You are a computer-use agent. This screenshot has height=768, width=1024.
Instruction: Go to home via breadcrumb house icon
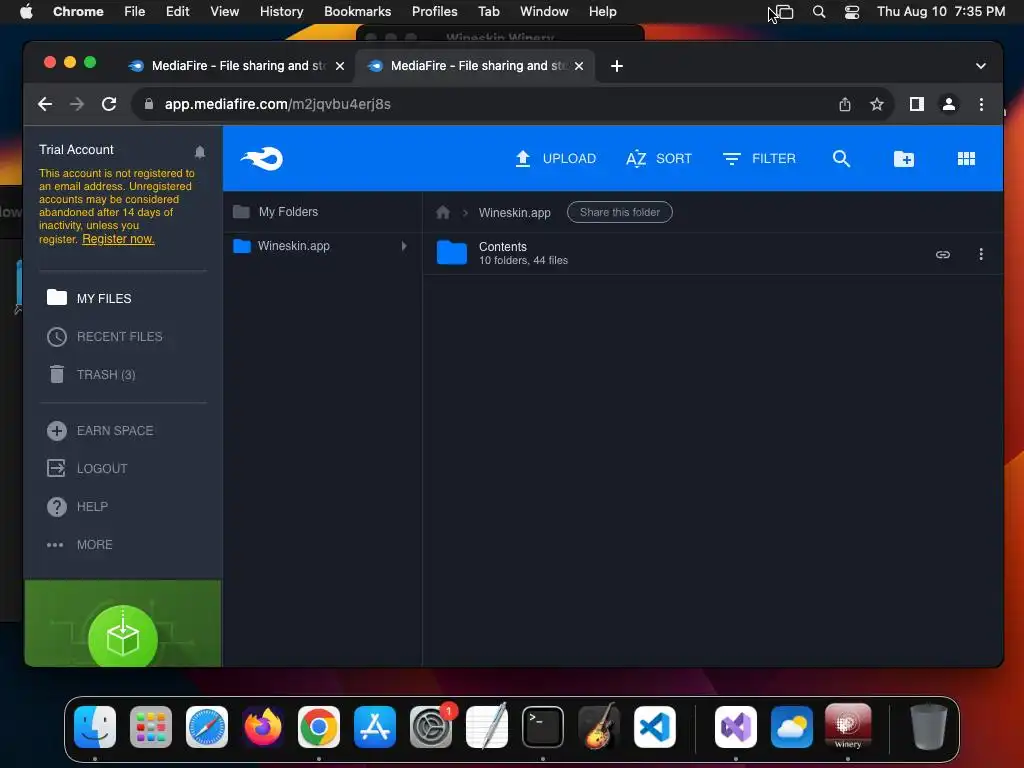coord(443,212)
